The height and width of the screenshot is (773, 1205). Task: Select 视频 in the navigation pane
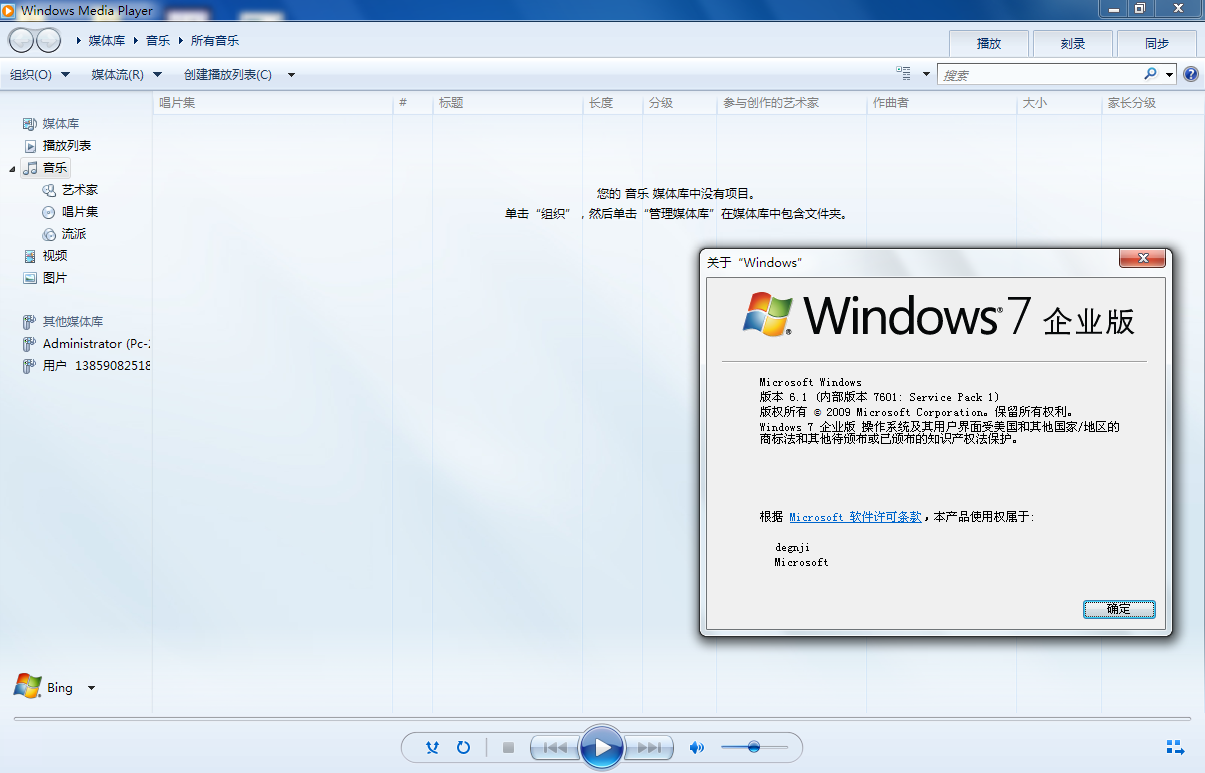click(54, 256)
